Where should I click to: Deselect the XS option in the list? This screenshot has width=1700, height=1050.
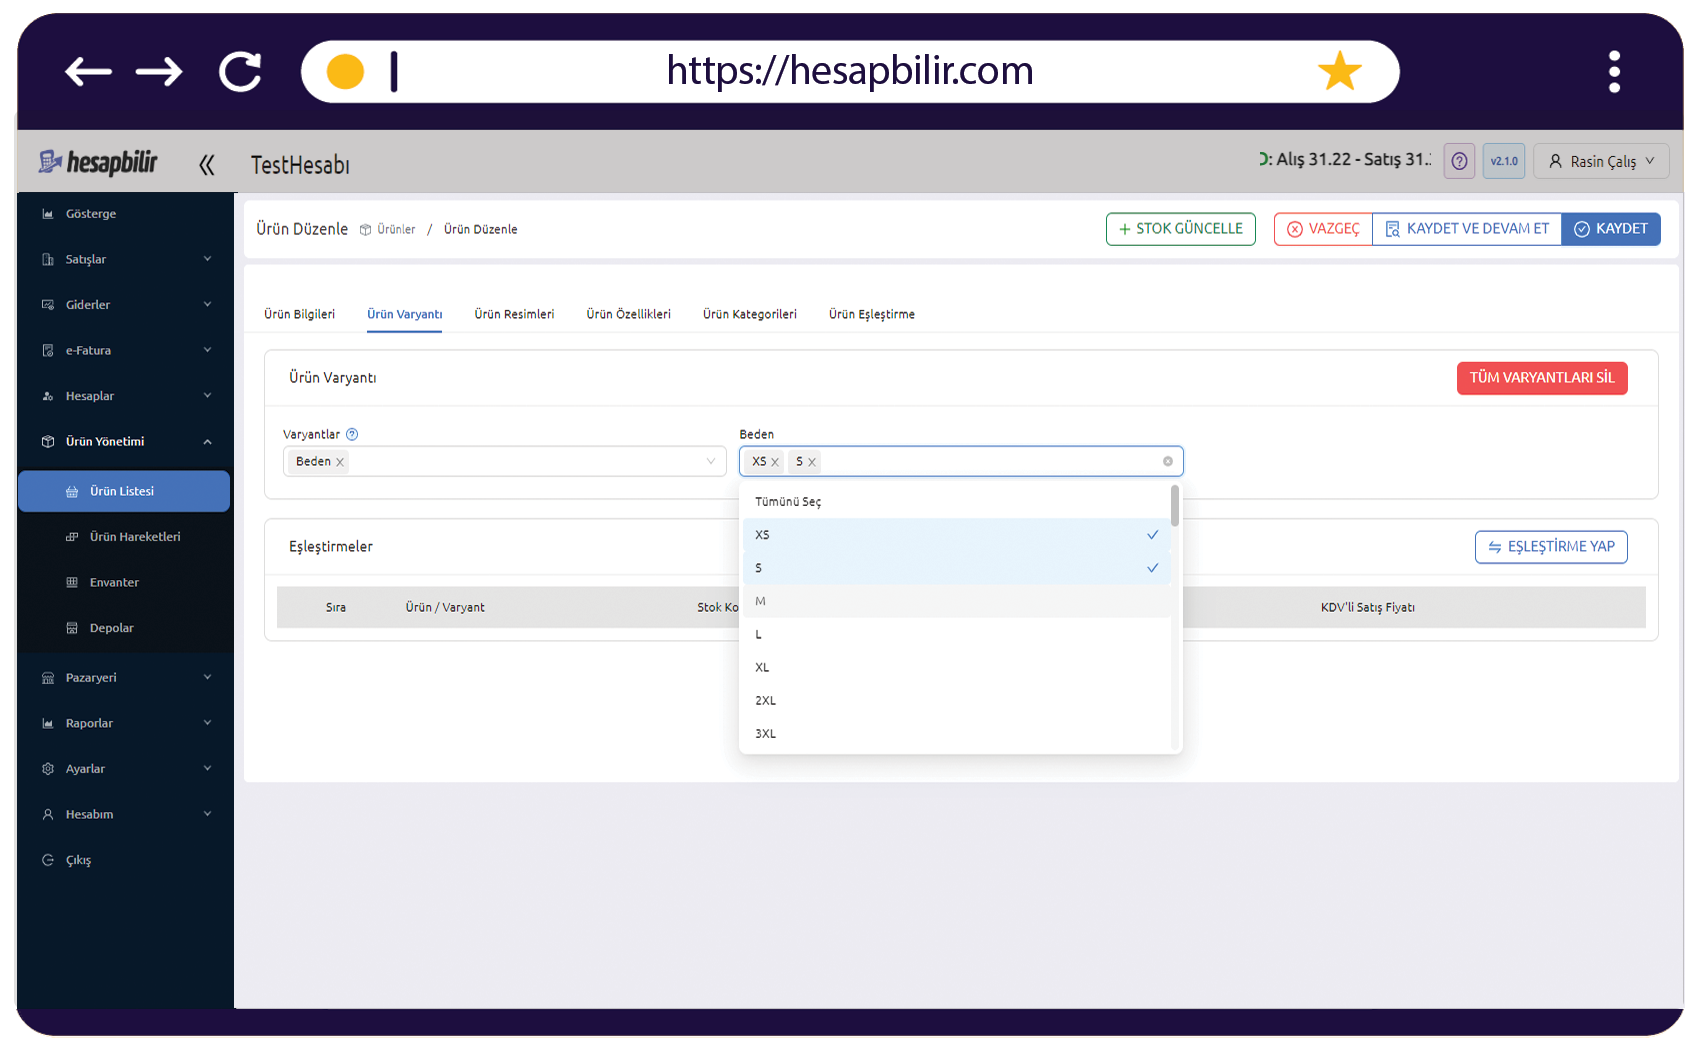(x=956, y=535)
